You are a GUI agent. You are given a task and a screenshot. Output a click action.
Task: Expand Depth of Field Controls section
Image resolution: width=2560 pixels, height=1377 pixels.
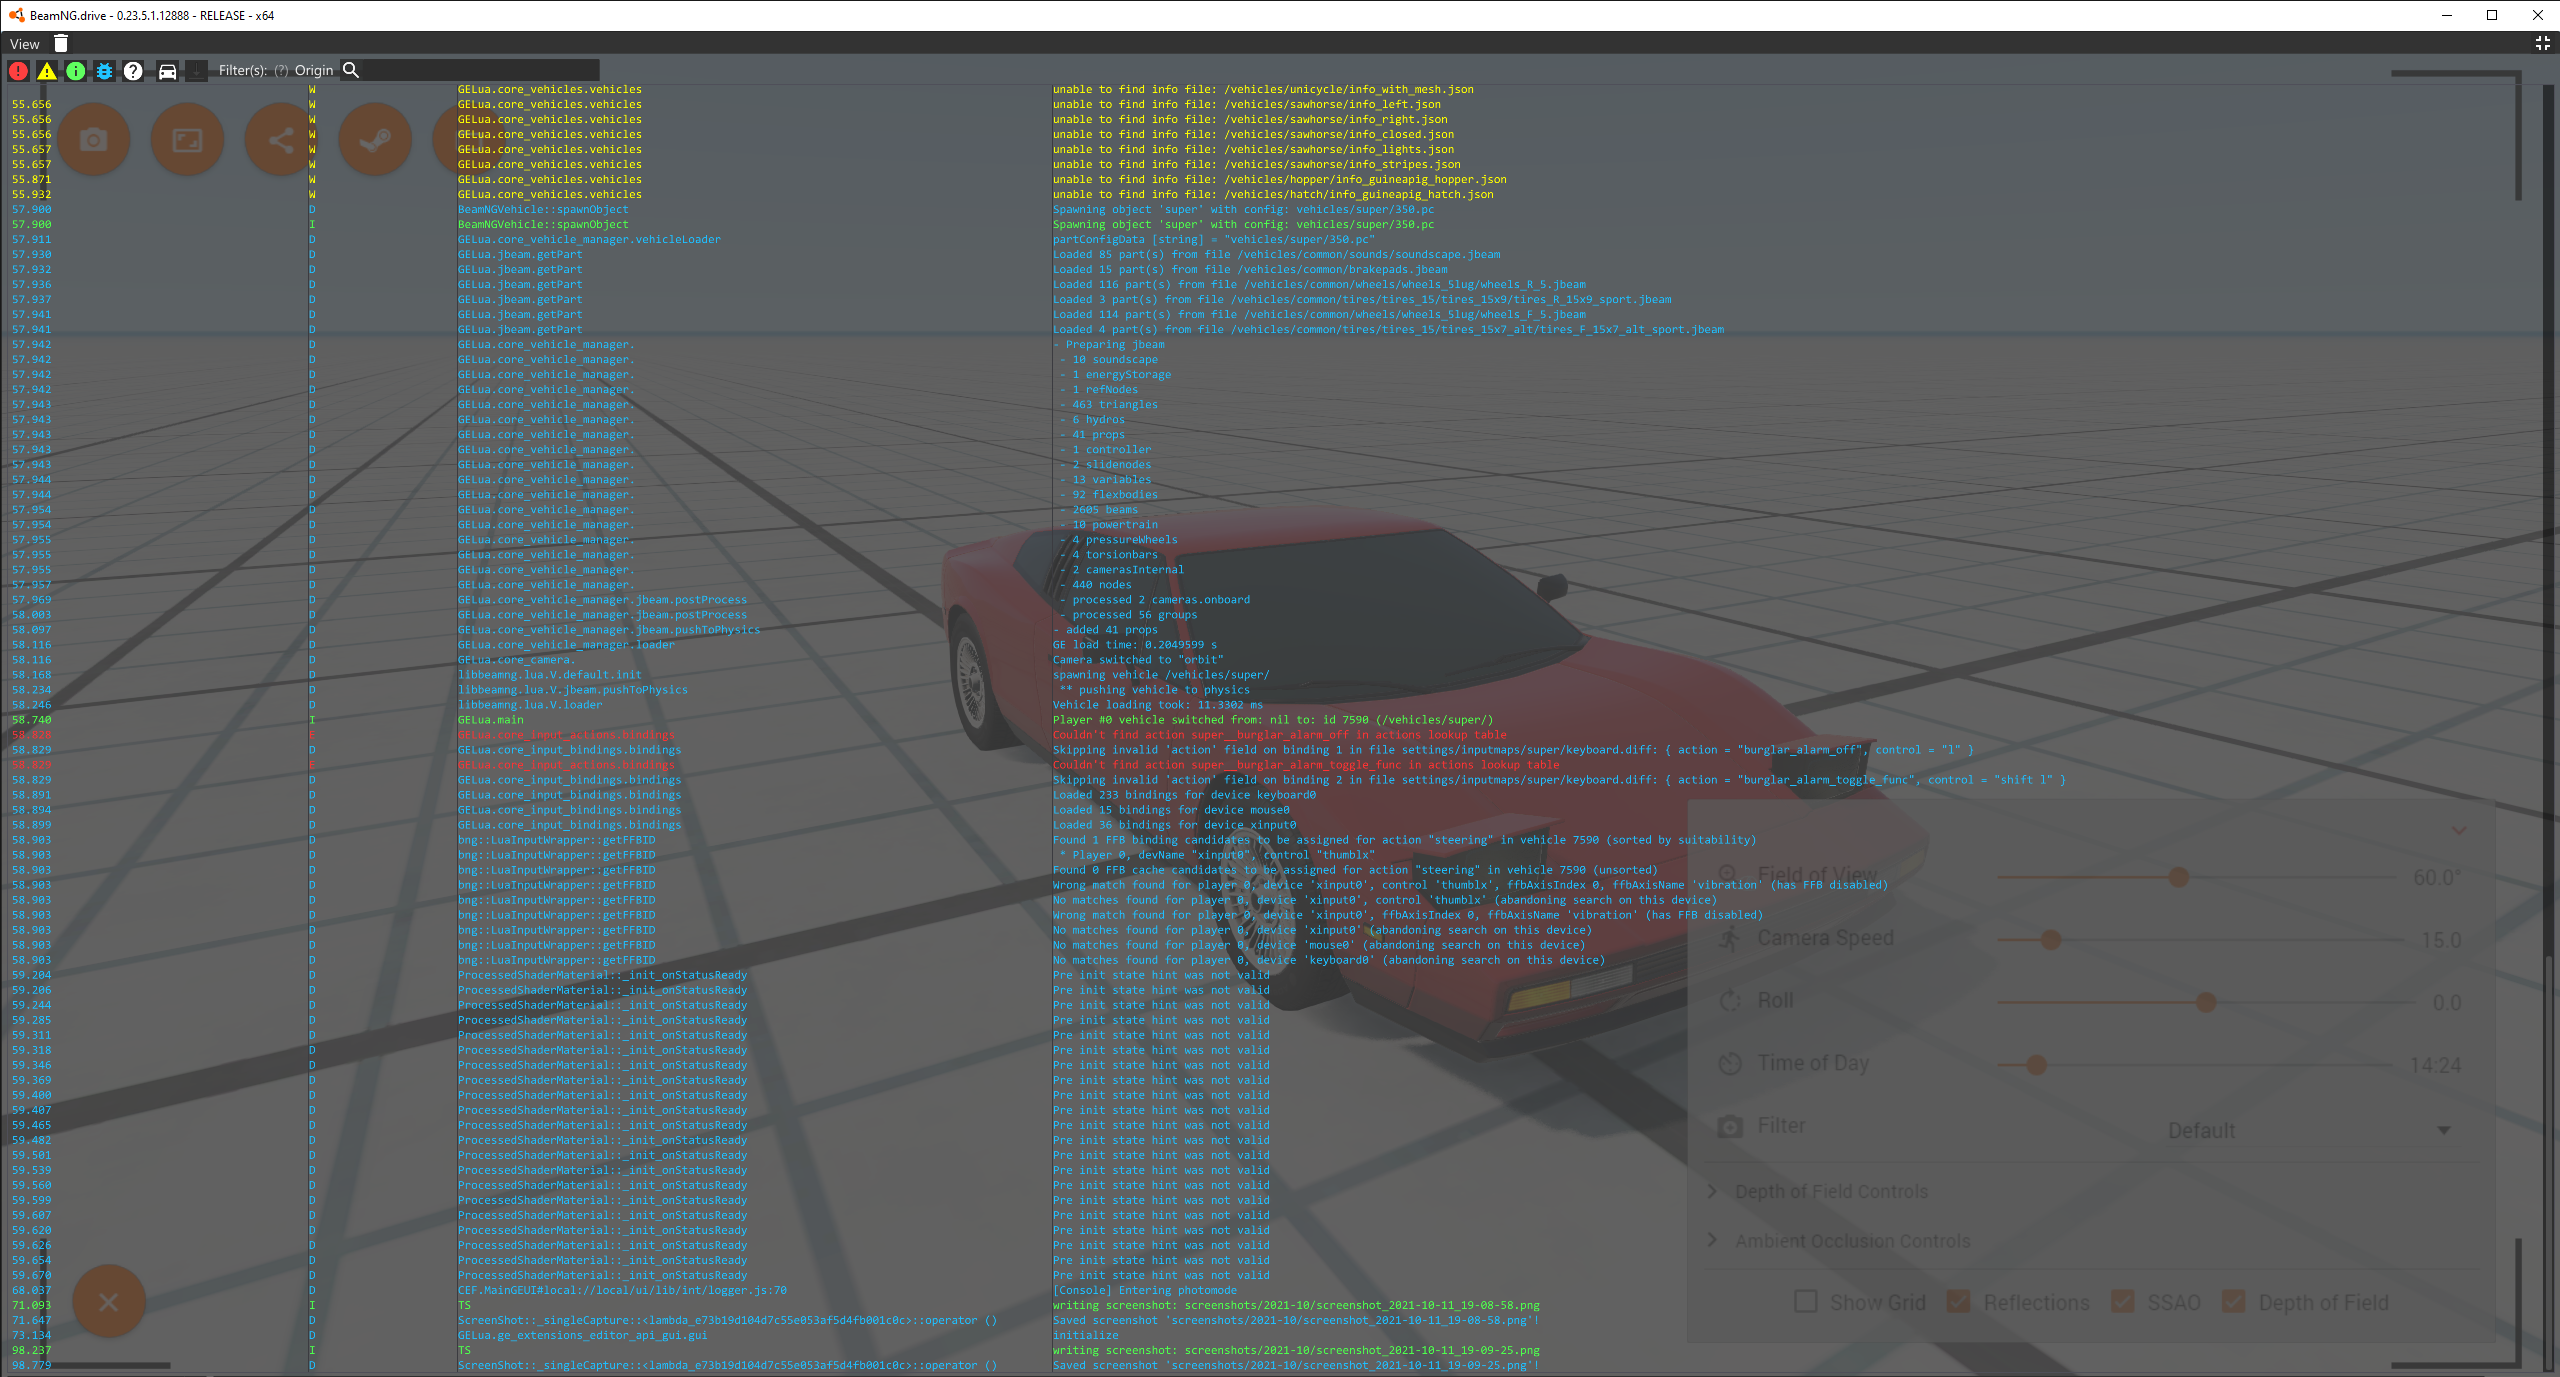pyautogui.click(x=1830, y=1191)
